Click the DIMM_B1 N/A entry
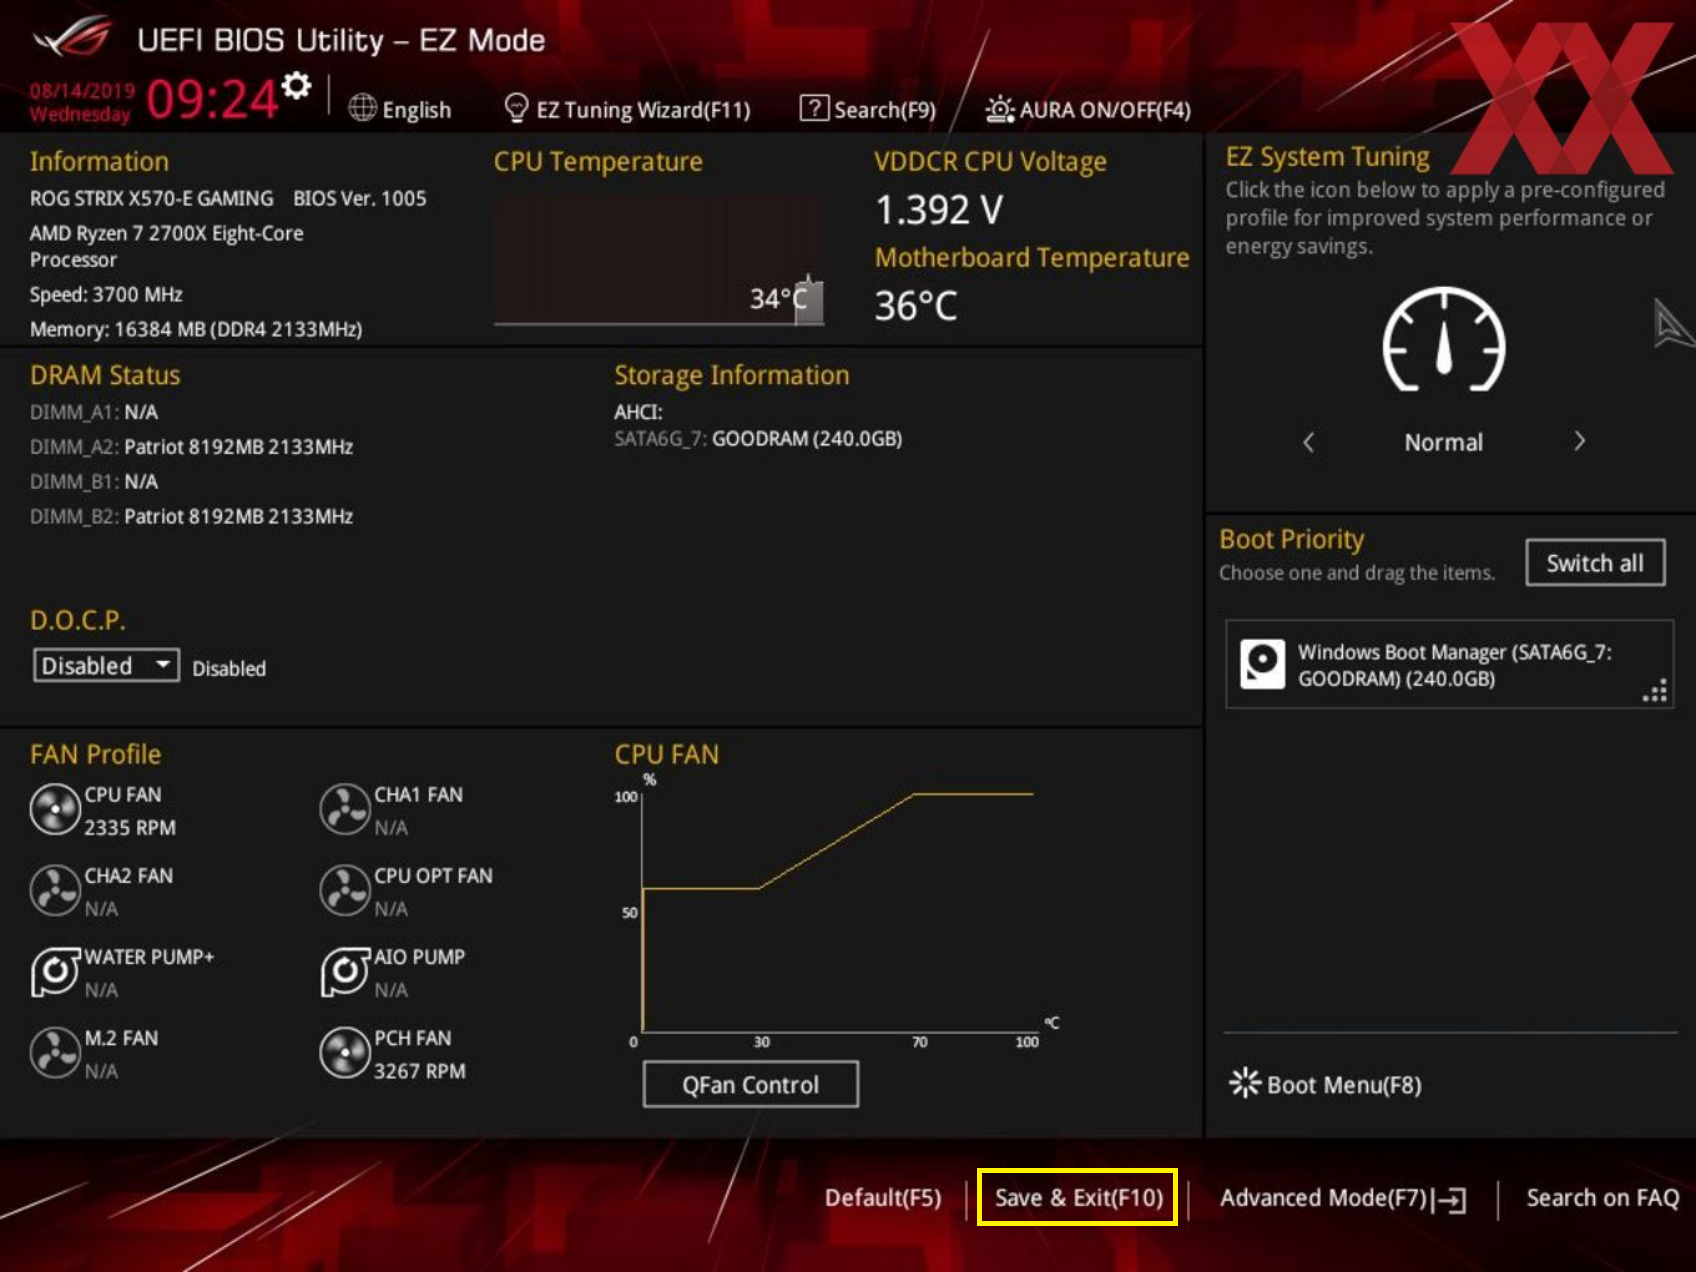1696x1272 pixels. (x=94, y=482)
